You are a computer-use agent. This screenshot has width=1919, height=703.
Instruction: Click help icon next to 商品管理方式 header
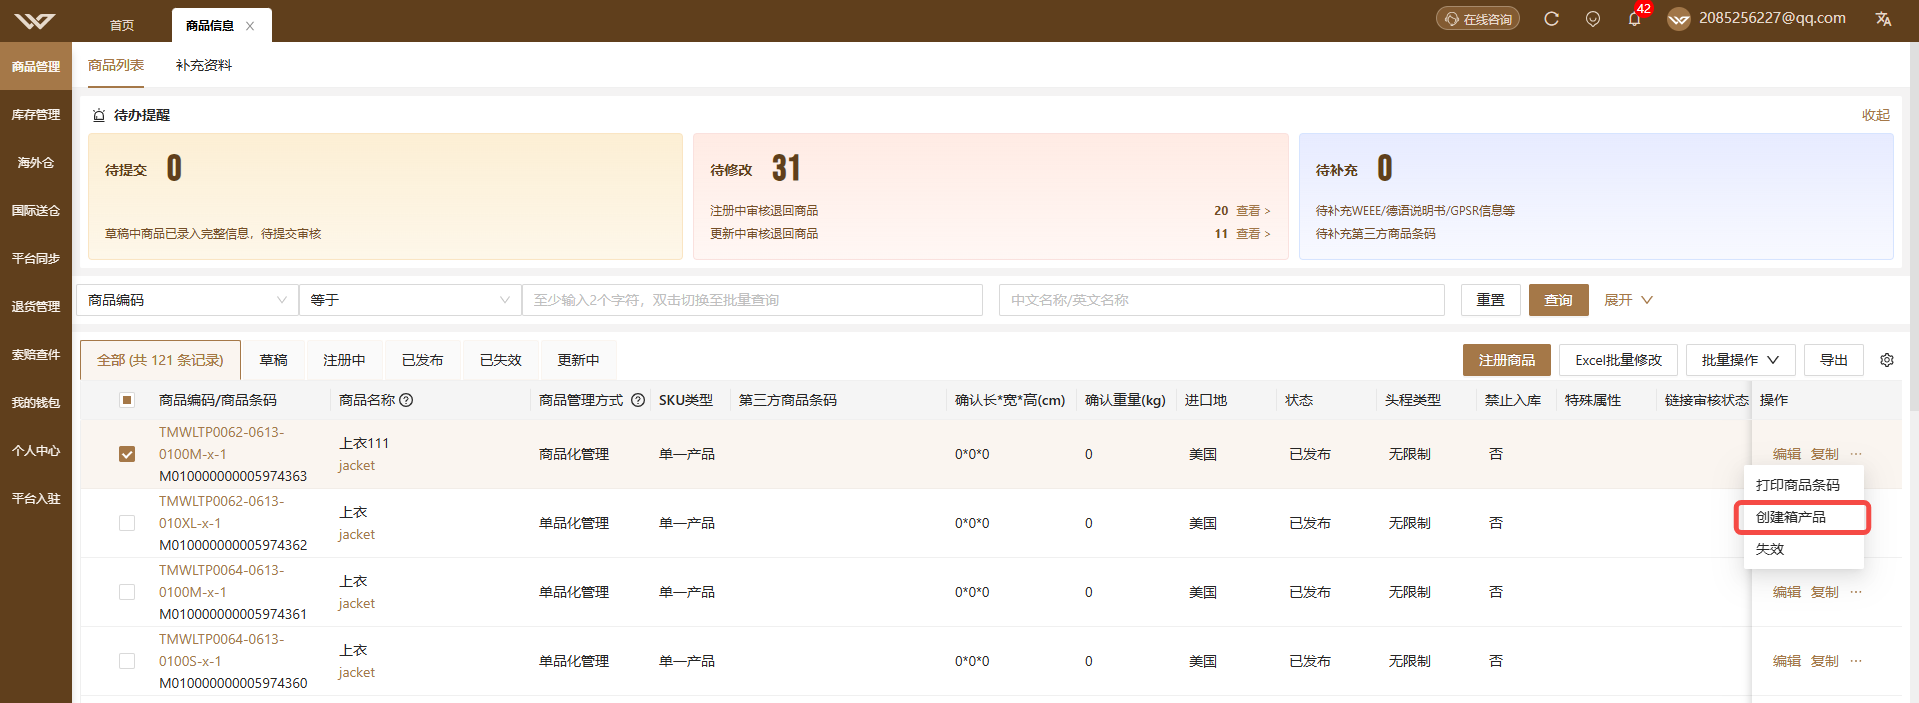638,400
